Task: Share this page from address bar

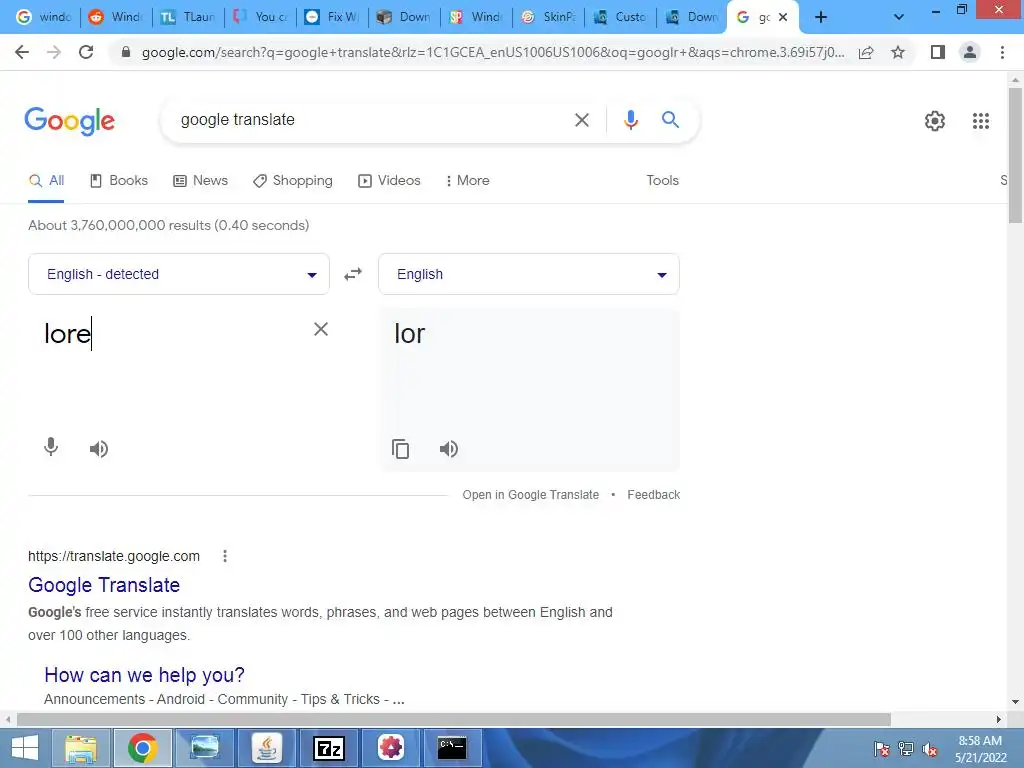Action: pyautogui.click(x=866, y=52)
